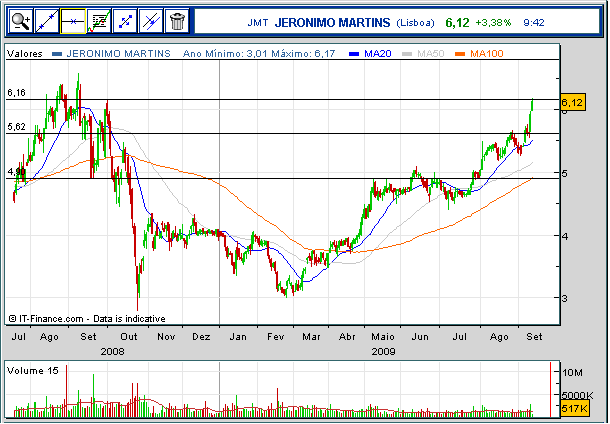Click the JMT ticker symbol
The image size is (610, 424).
tap(258, 23)
